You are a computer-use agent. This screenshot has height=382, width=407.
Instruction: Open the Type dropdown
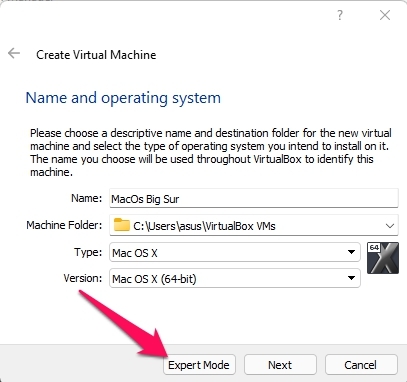(x=235, y=252)
